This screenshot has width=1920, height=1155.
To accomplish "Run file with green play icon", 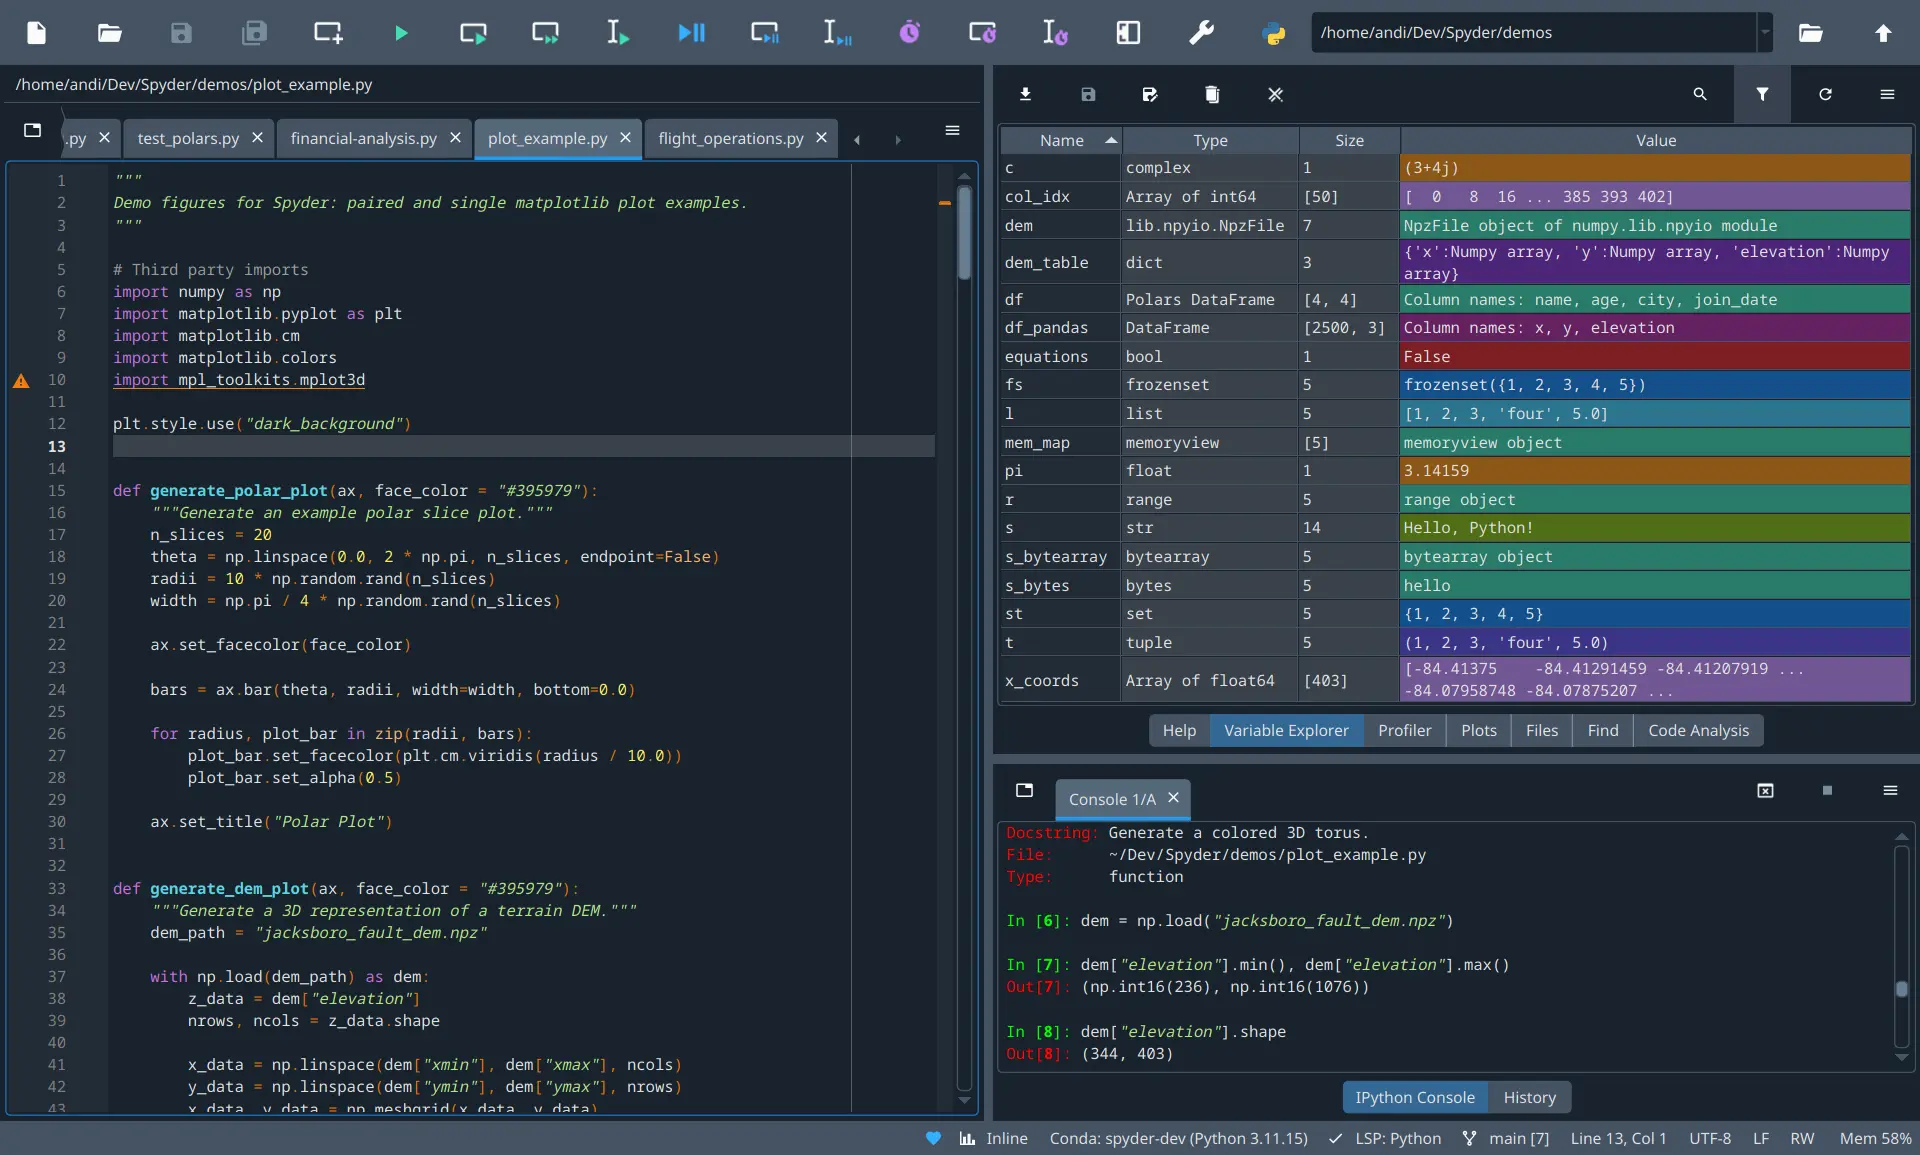I will (x=401, y=33).
